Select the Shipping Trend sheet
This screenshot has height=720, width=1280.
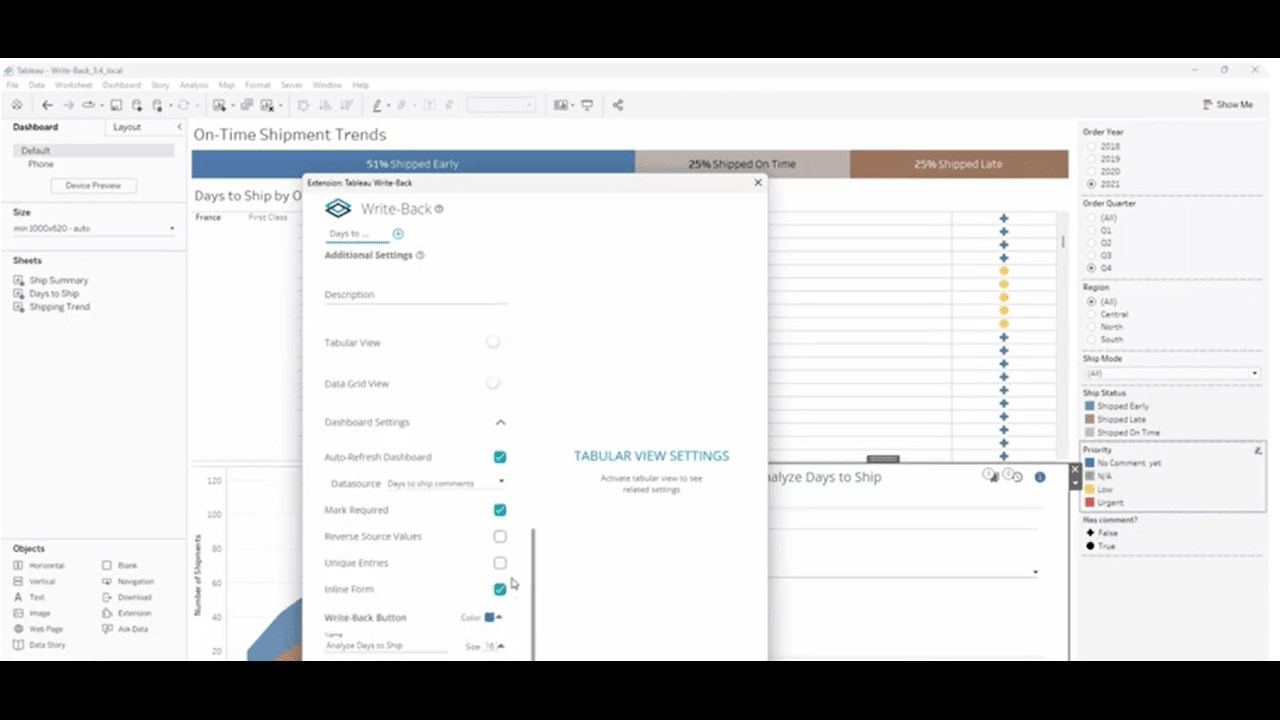[x=60, y=307]
